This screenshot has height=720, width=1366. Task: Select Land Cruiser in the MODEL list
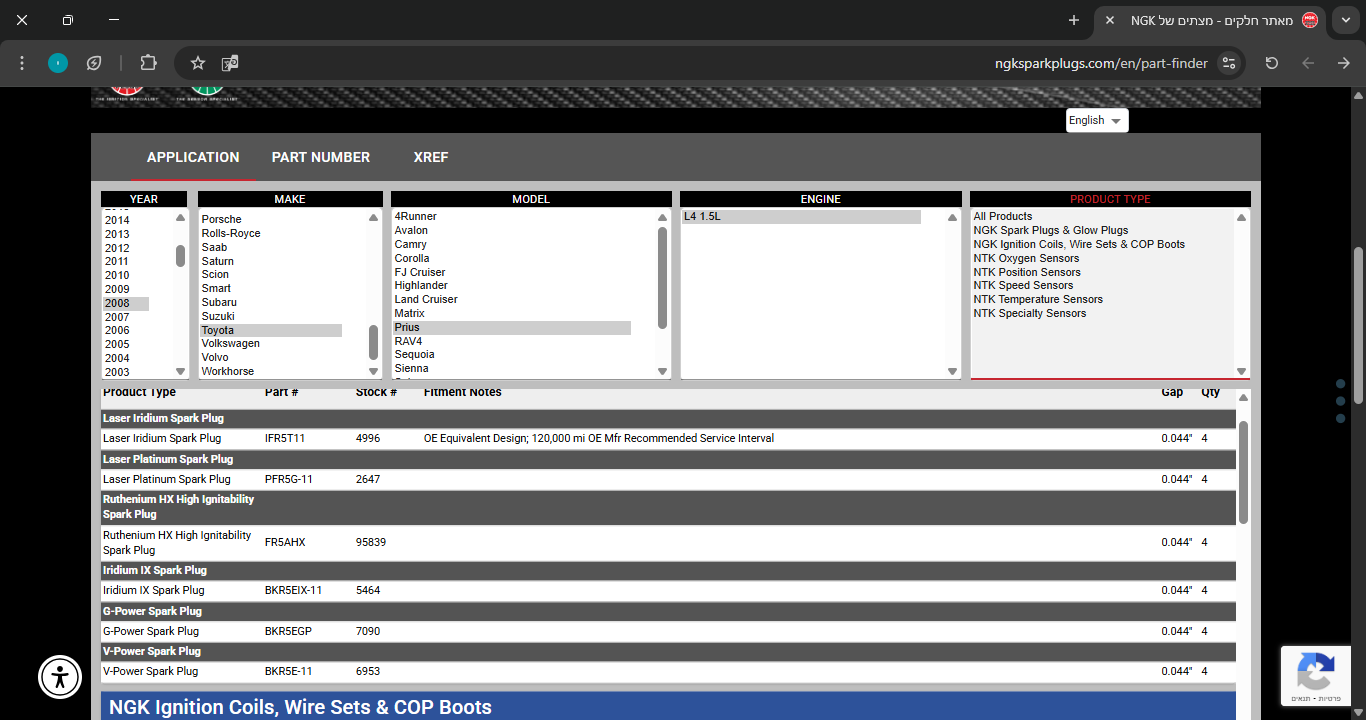(425, 299)
